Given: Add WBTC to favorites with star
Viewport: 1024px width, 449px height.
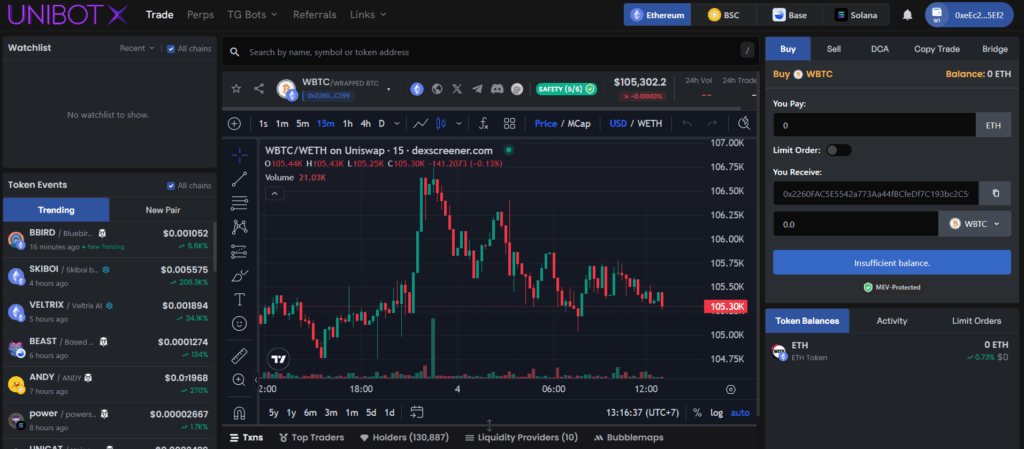Looking at the screenshot, I should coord(236,89).
